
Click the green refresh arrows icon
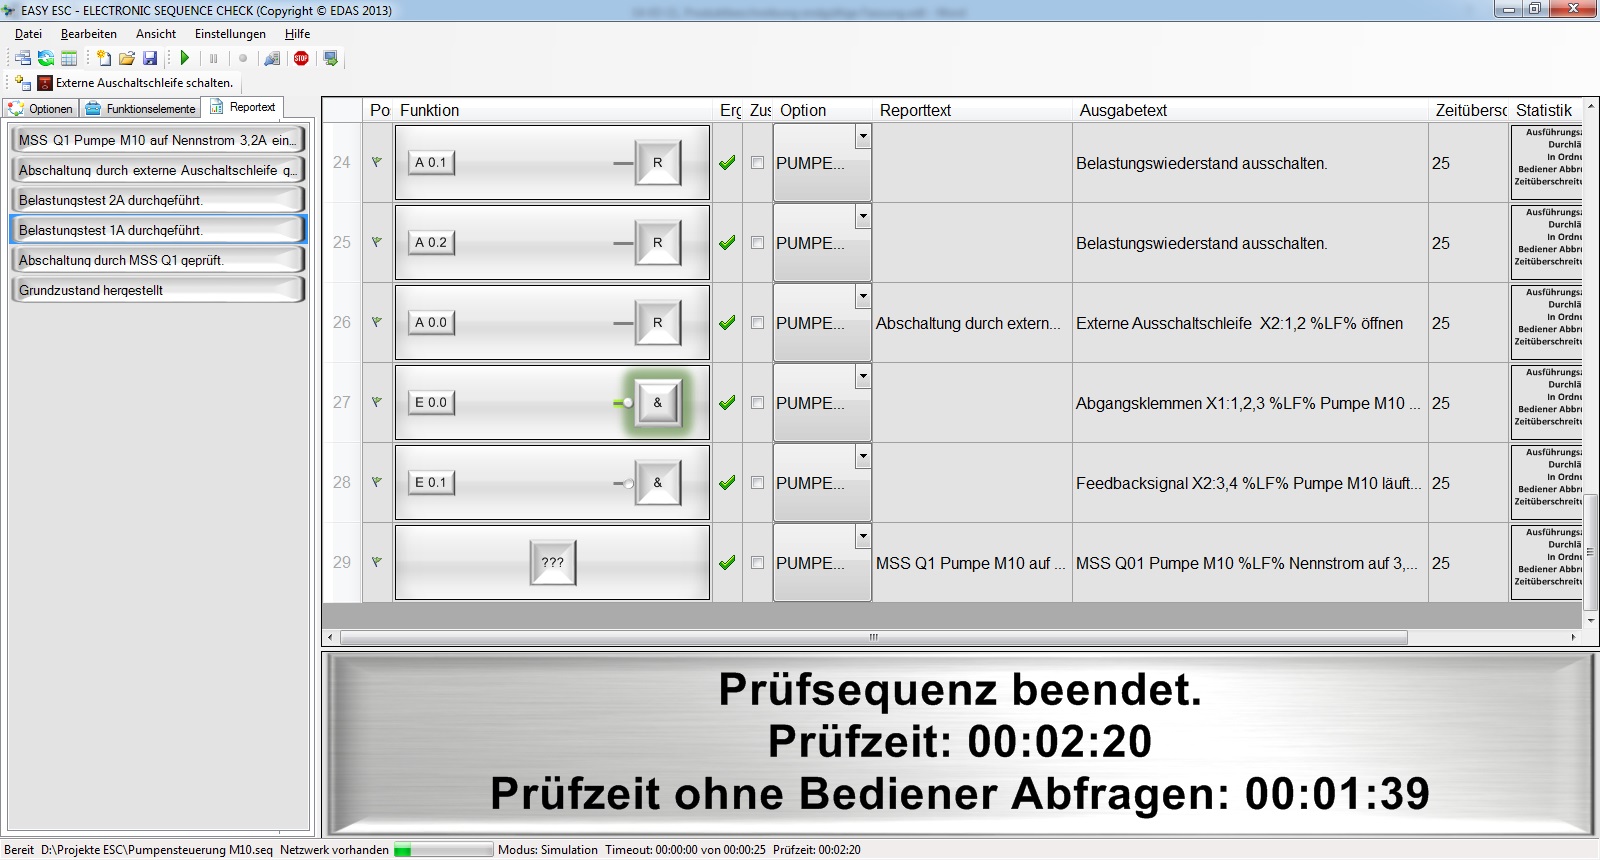point(46,58)
